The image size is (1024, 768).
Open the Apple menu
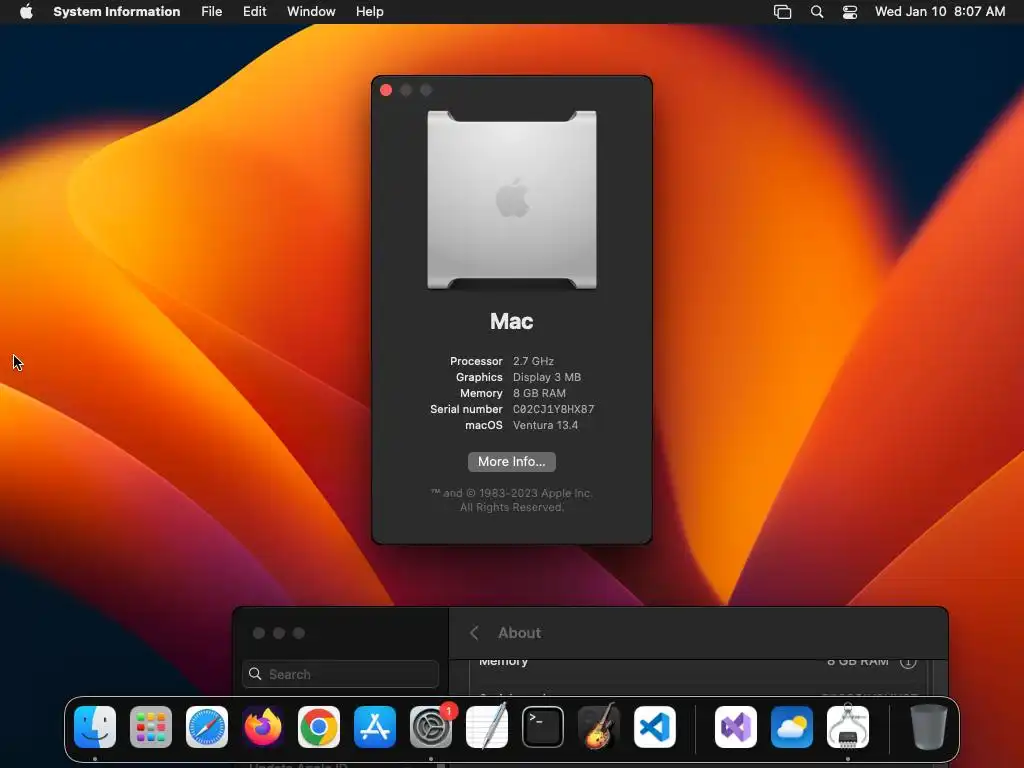click(26, 12)
